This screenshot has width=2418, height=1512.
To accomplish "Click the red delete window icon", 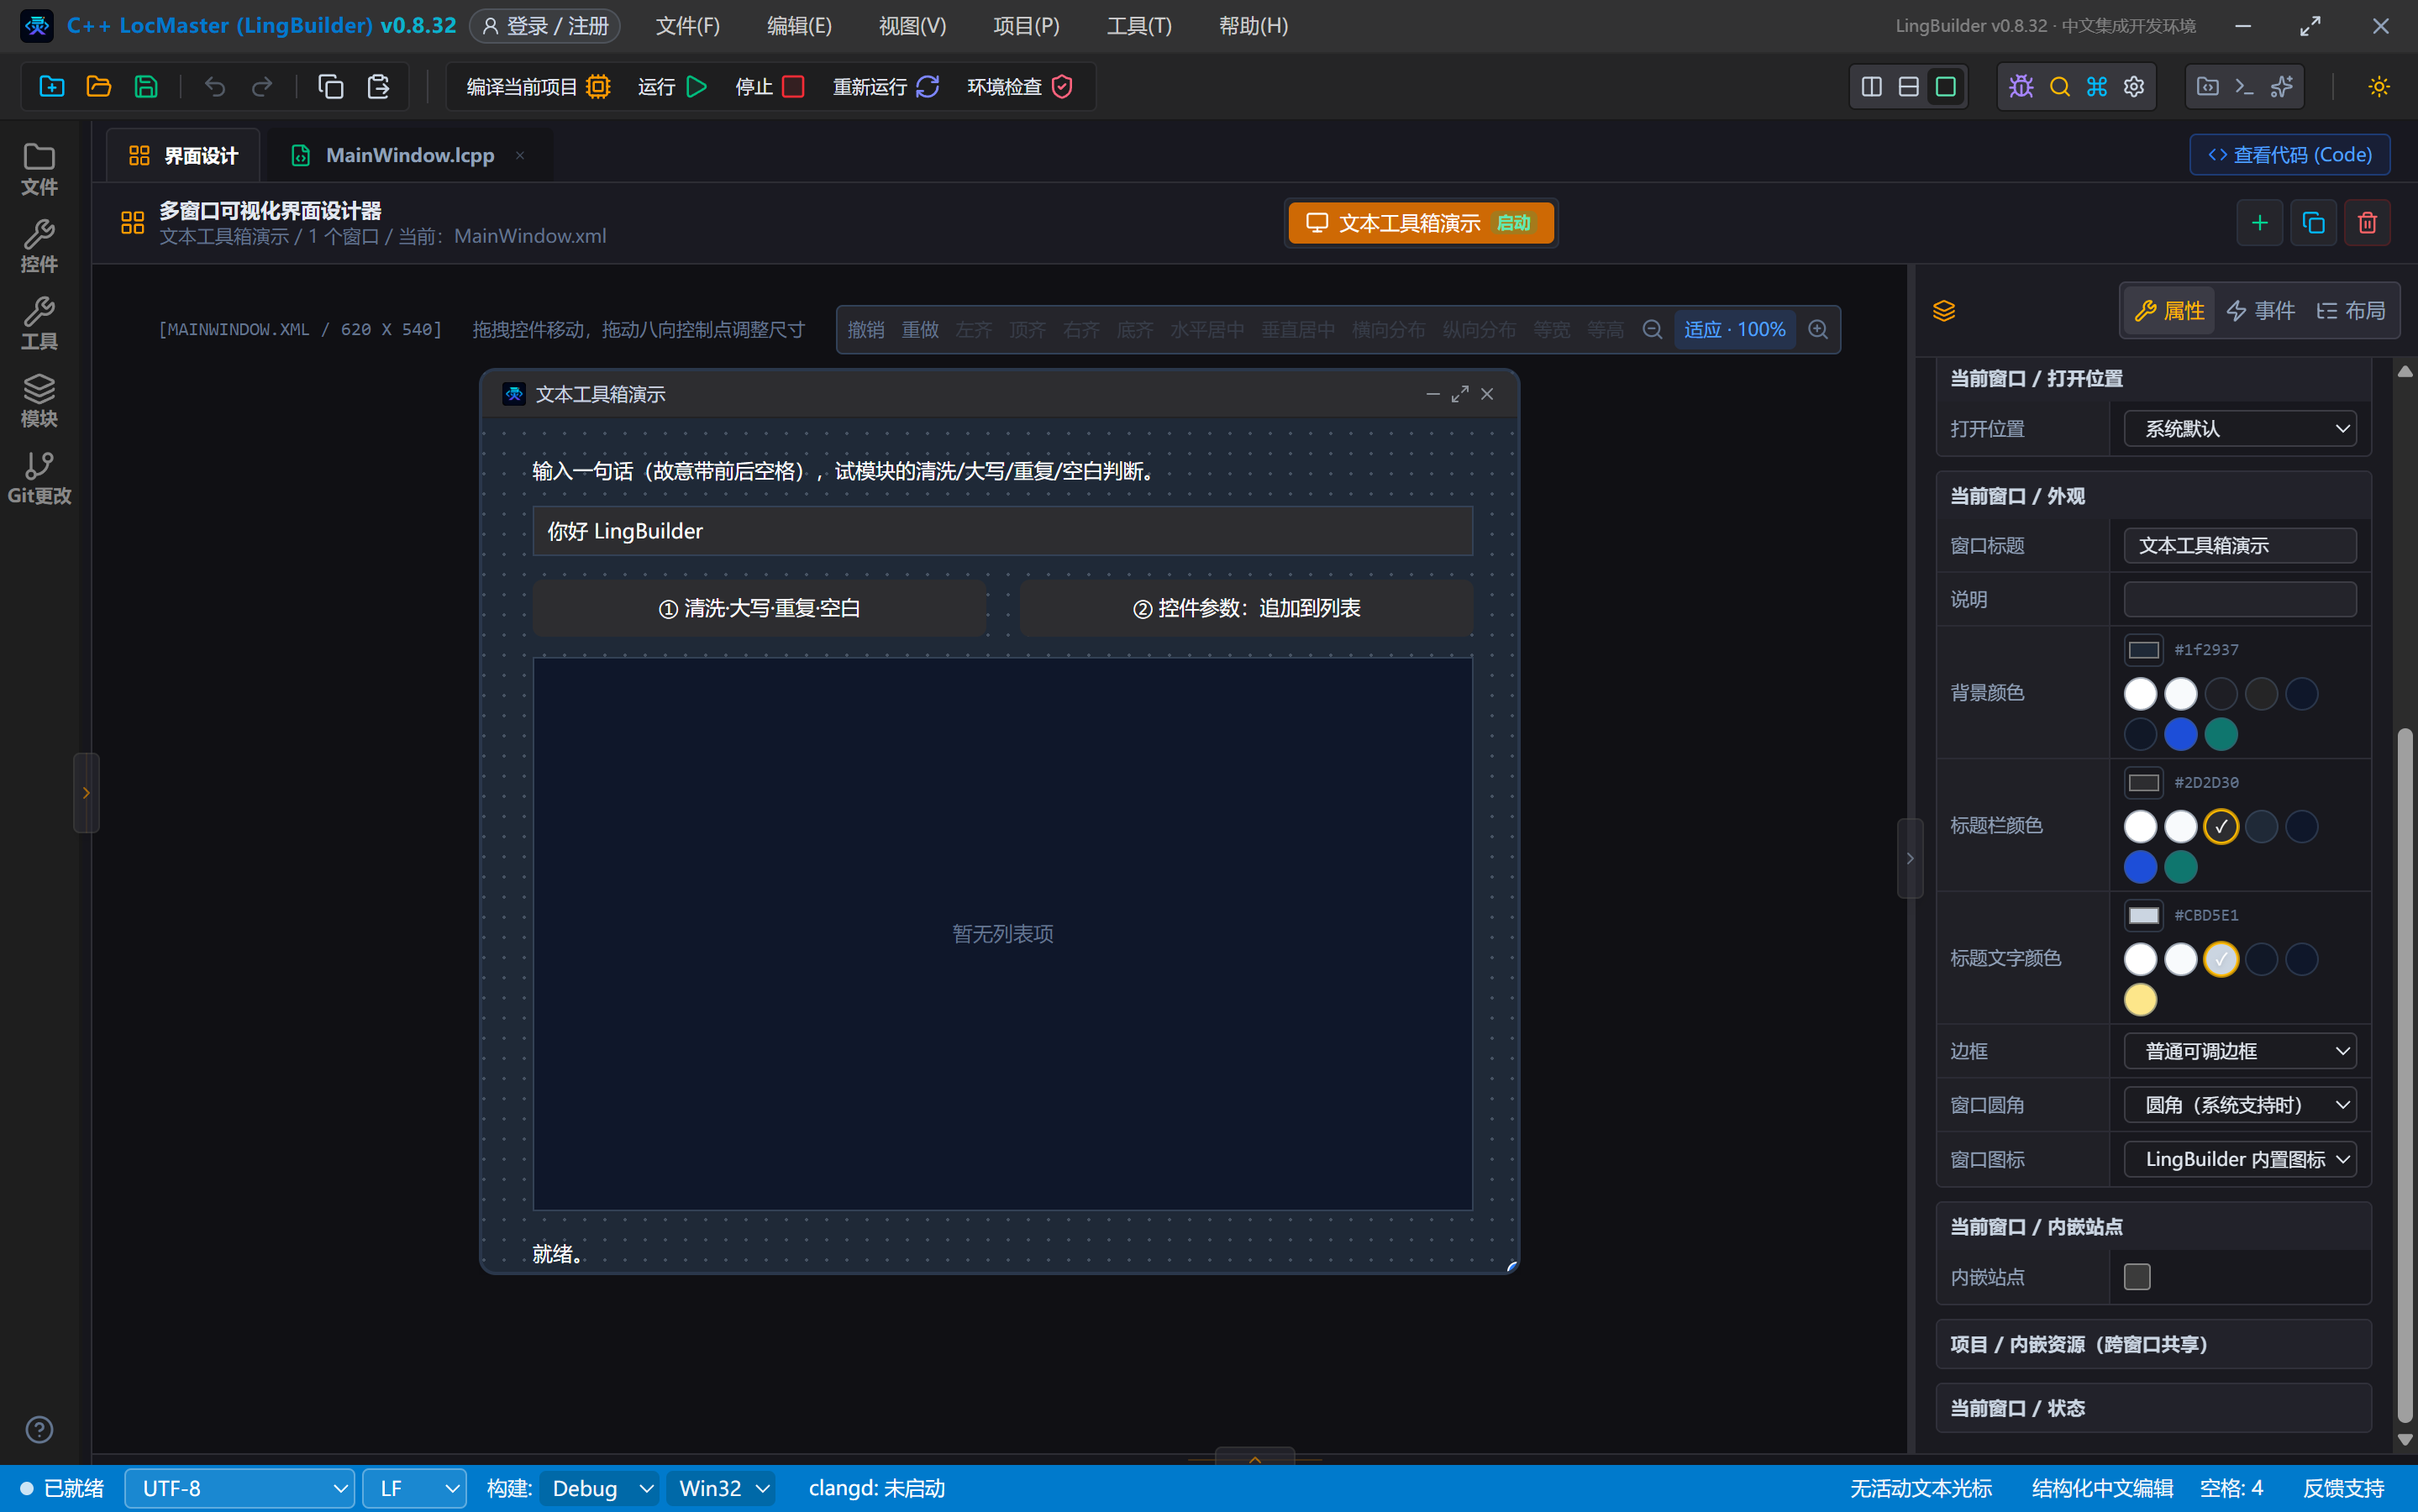I will 2367,223.
